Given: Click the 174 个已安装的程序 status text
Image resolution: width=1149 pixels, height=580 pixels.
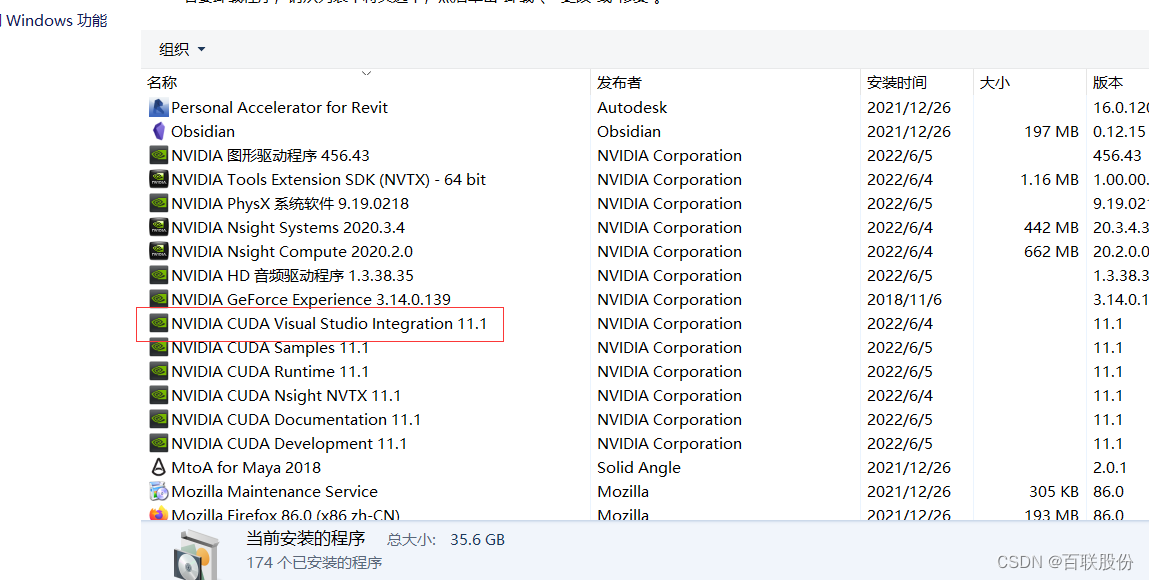Looking at the screenshot, I should tap(314, 562).
